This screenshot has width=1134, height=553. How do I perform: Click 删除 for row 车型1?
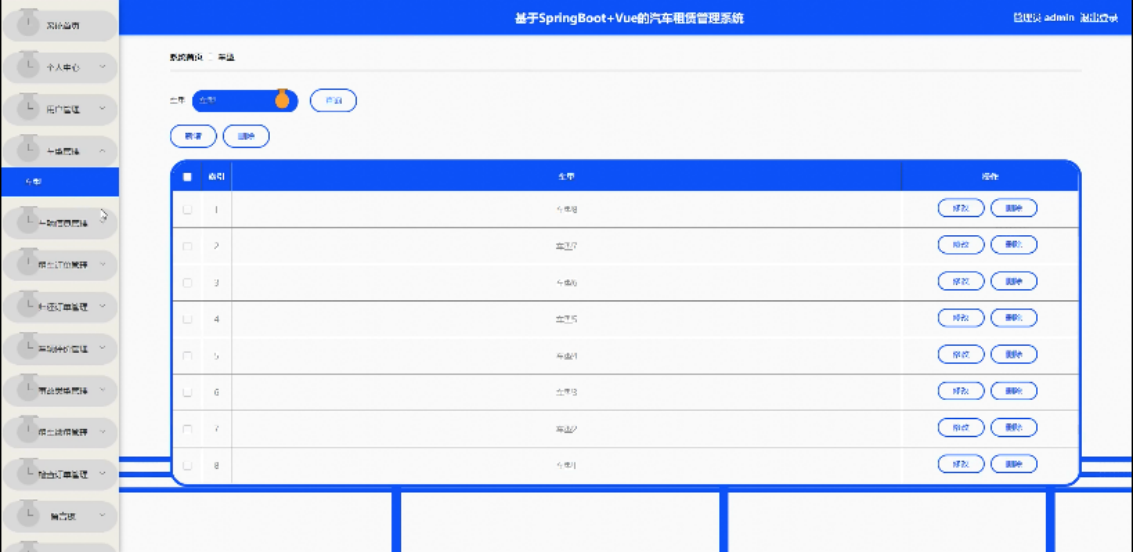tap(1014, 464)
